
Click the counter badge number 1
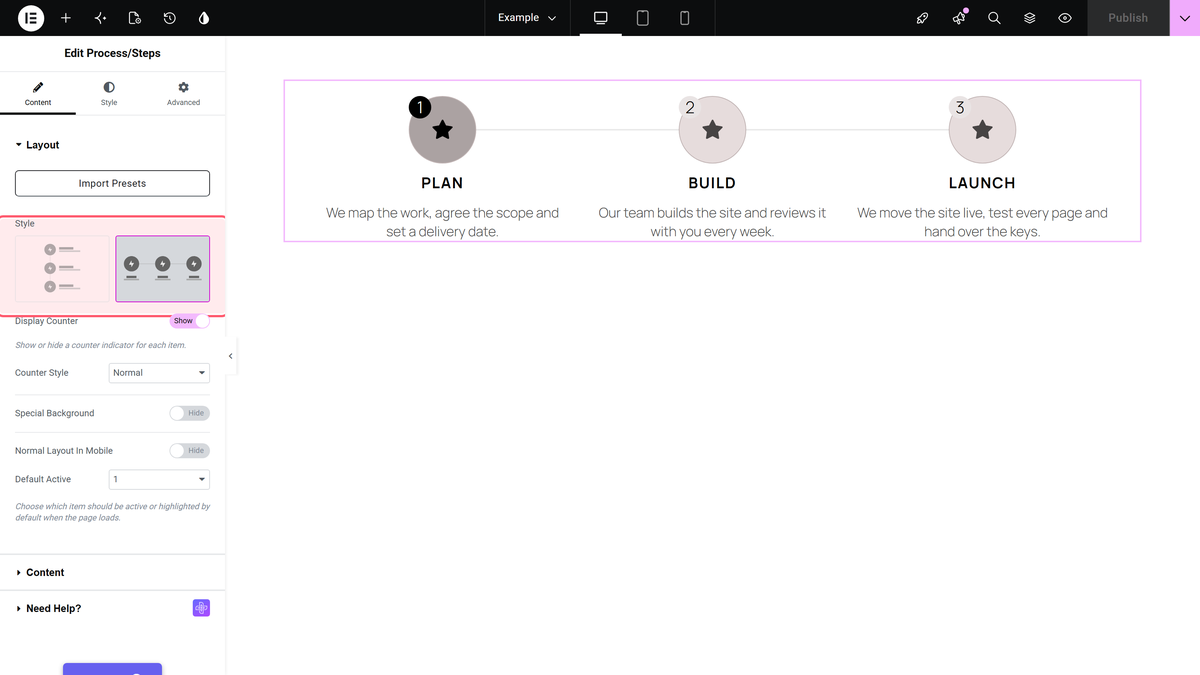420,107
